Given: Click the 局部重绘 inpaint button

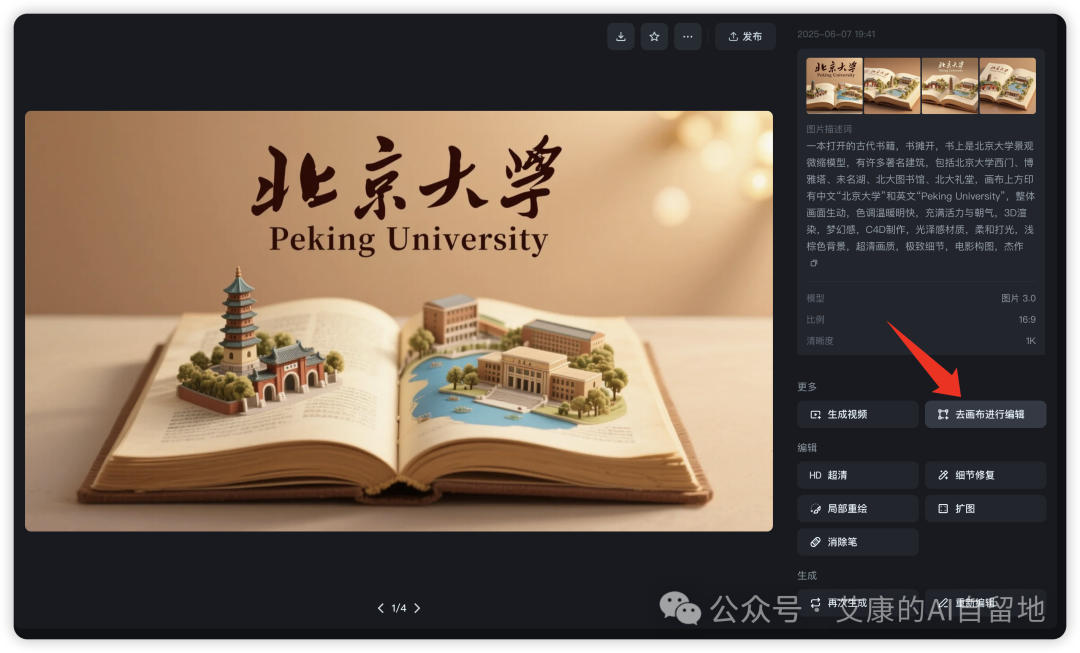Looking at the screenshot, I should (858, 508).
